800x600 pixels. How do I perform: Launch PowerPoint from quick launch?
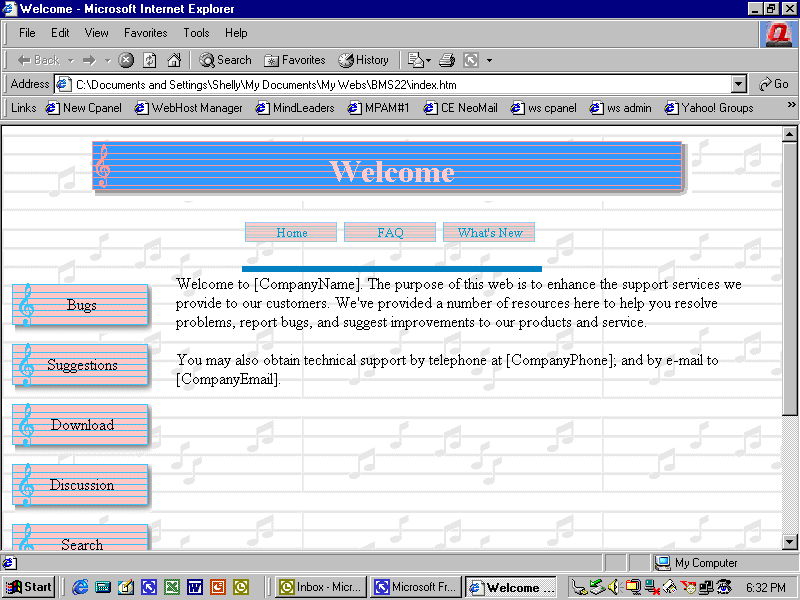(218, 587)
